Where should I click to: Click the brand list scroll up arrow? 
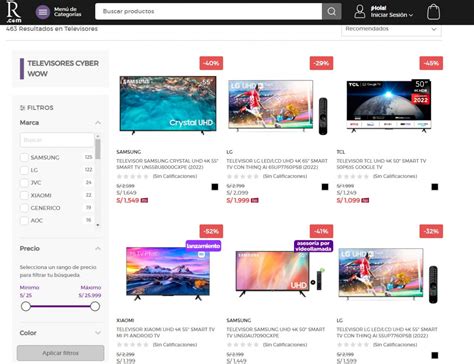(x=98, y=136)
